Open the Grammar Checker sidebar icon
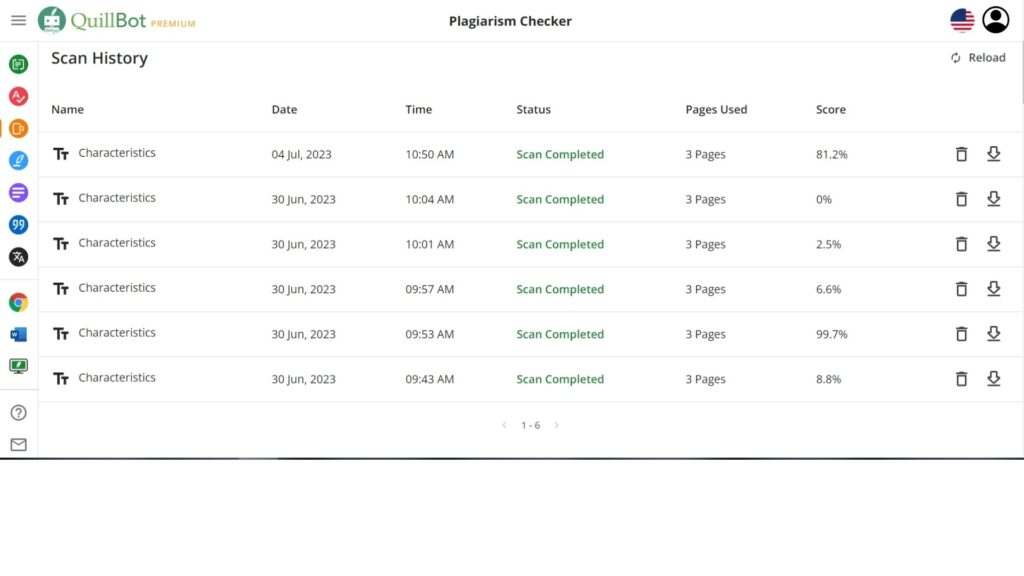 click(x=18, y=97)
